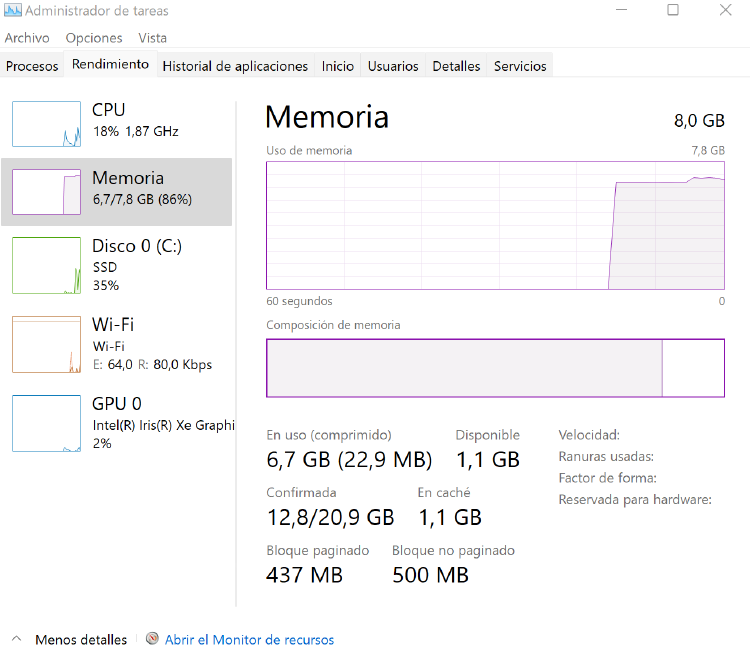Open the Usuarios tab
The width and height of the screenshot is (750, 658).
(392, 66)
